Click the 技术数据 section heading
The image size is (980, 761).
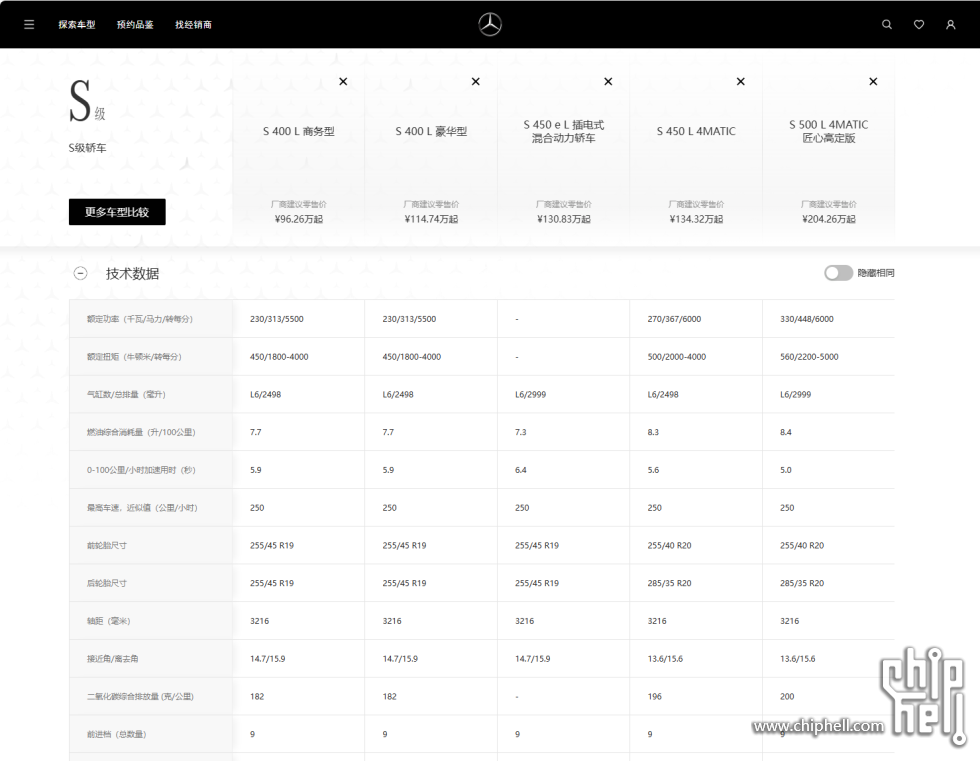[x=132, y=274]
